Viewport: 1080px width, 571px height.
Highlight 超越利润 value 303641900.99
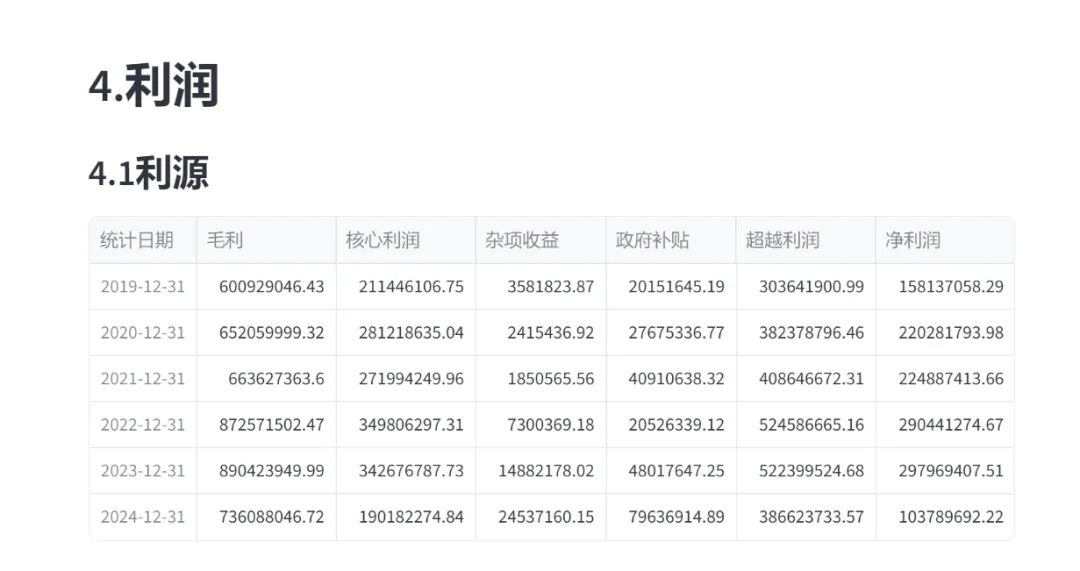click(805, 287)
